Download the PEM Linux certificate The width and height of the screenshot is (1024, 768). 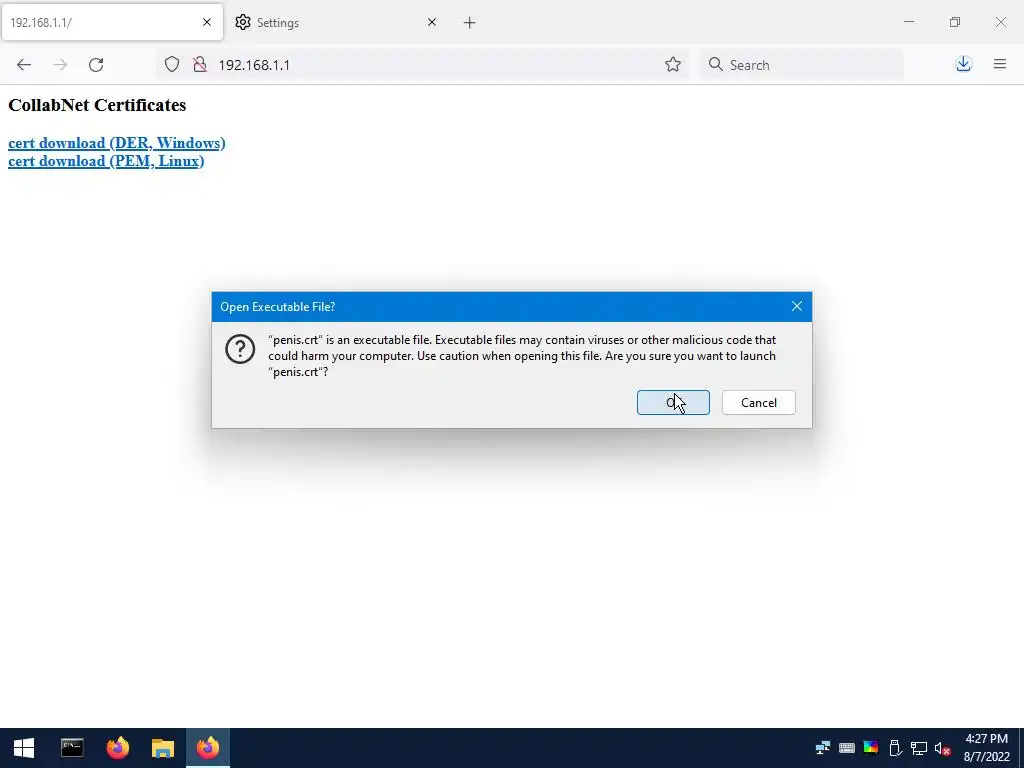[106, 161]
